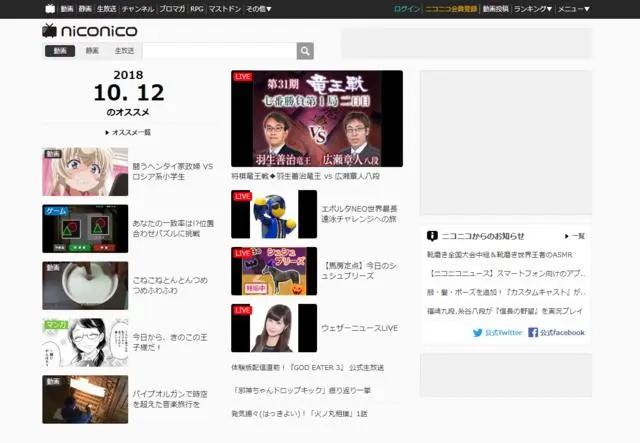
Task: Open the 竜王戦 shogi LIVE thumbnail
Action: (316, 118)
